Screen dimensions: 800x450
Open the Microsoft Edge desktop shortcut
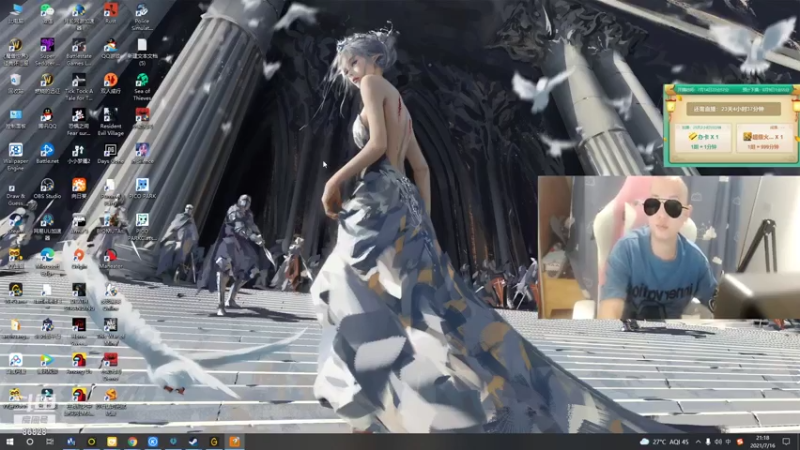[47, 262]
